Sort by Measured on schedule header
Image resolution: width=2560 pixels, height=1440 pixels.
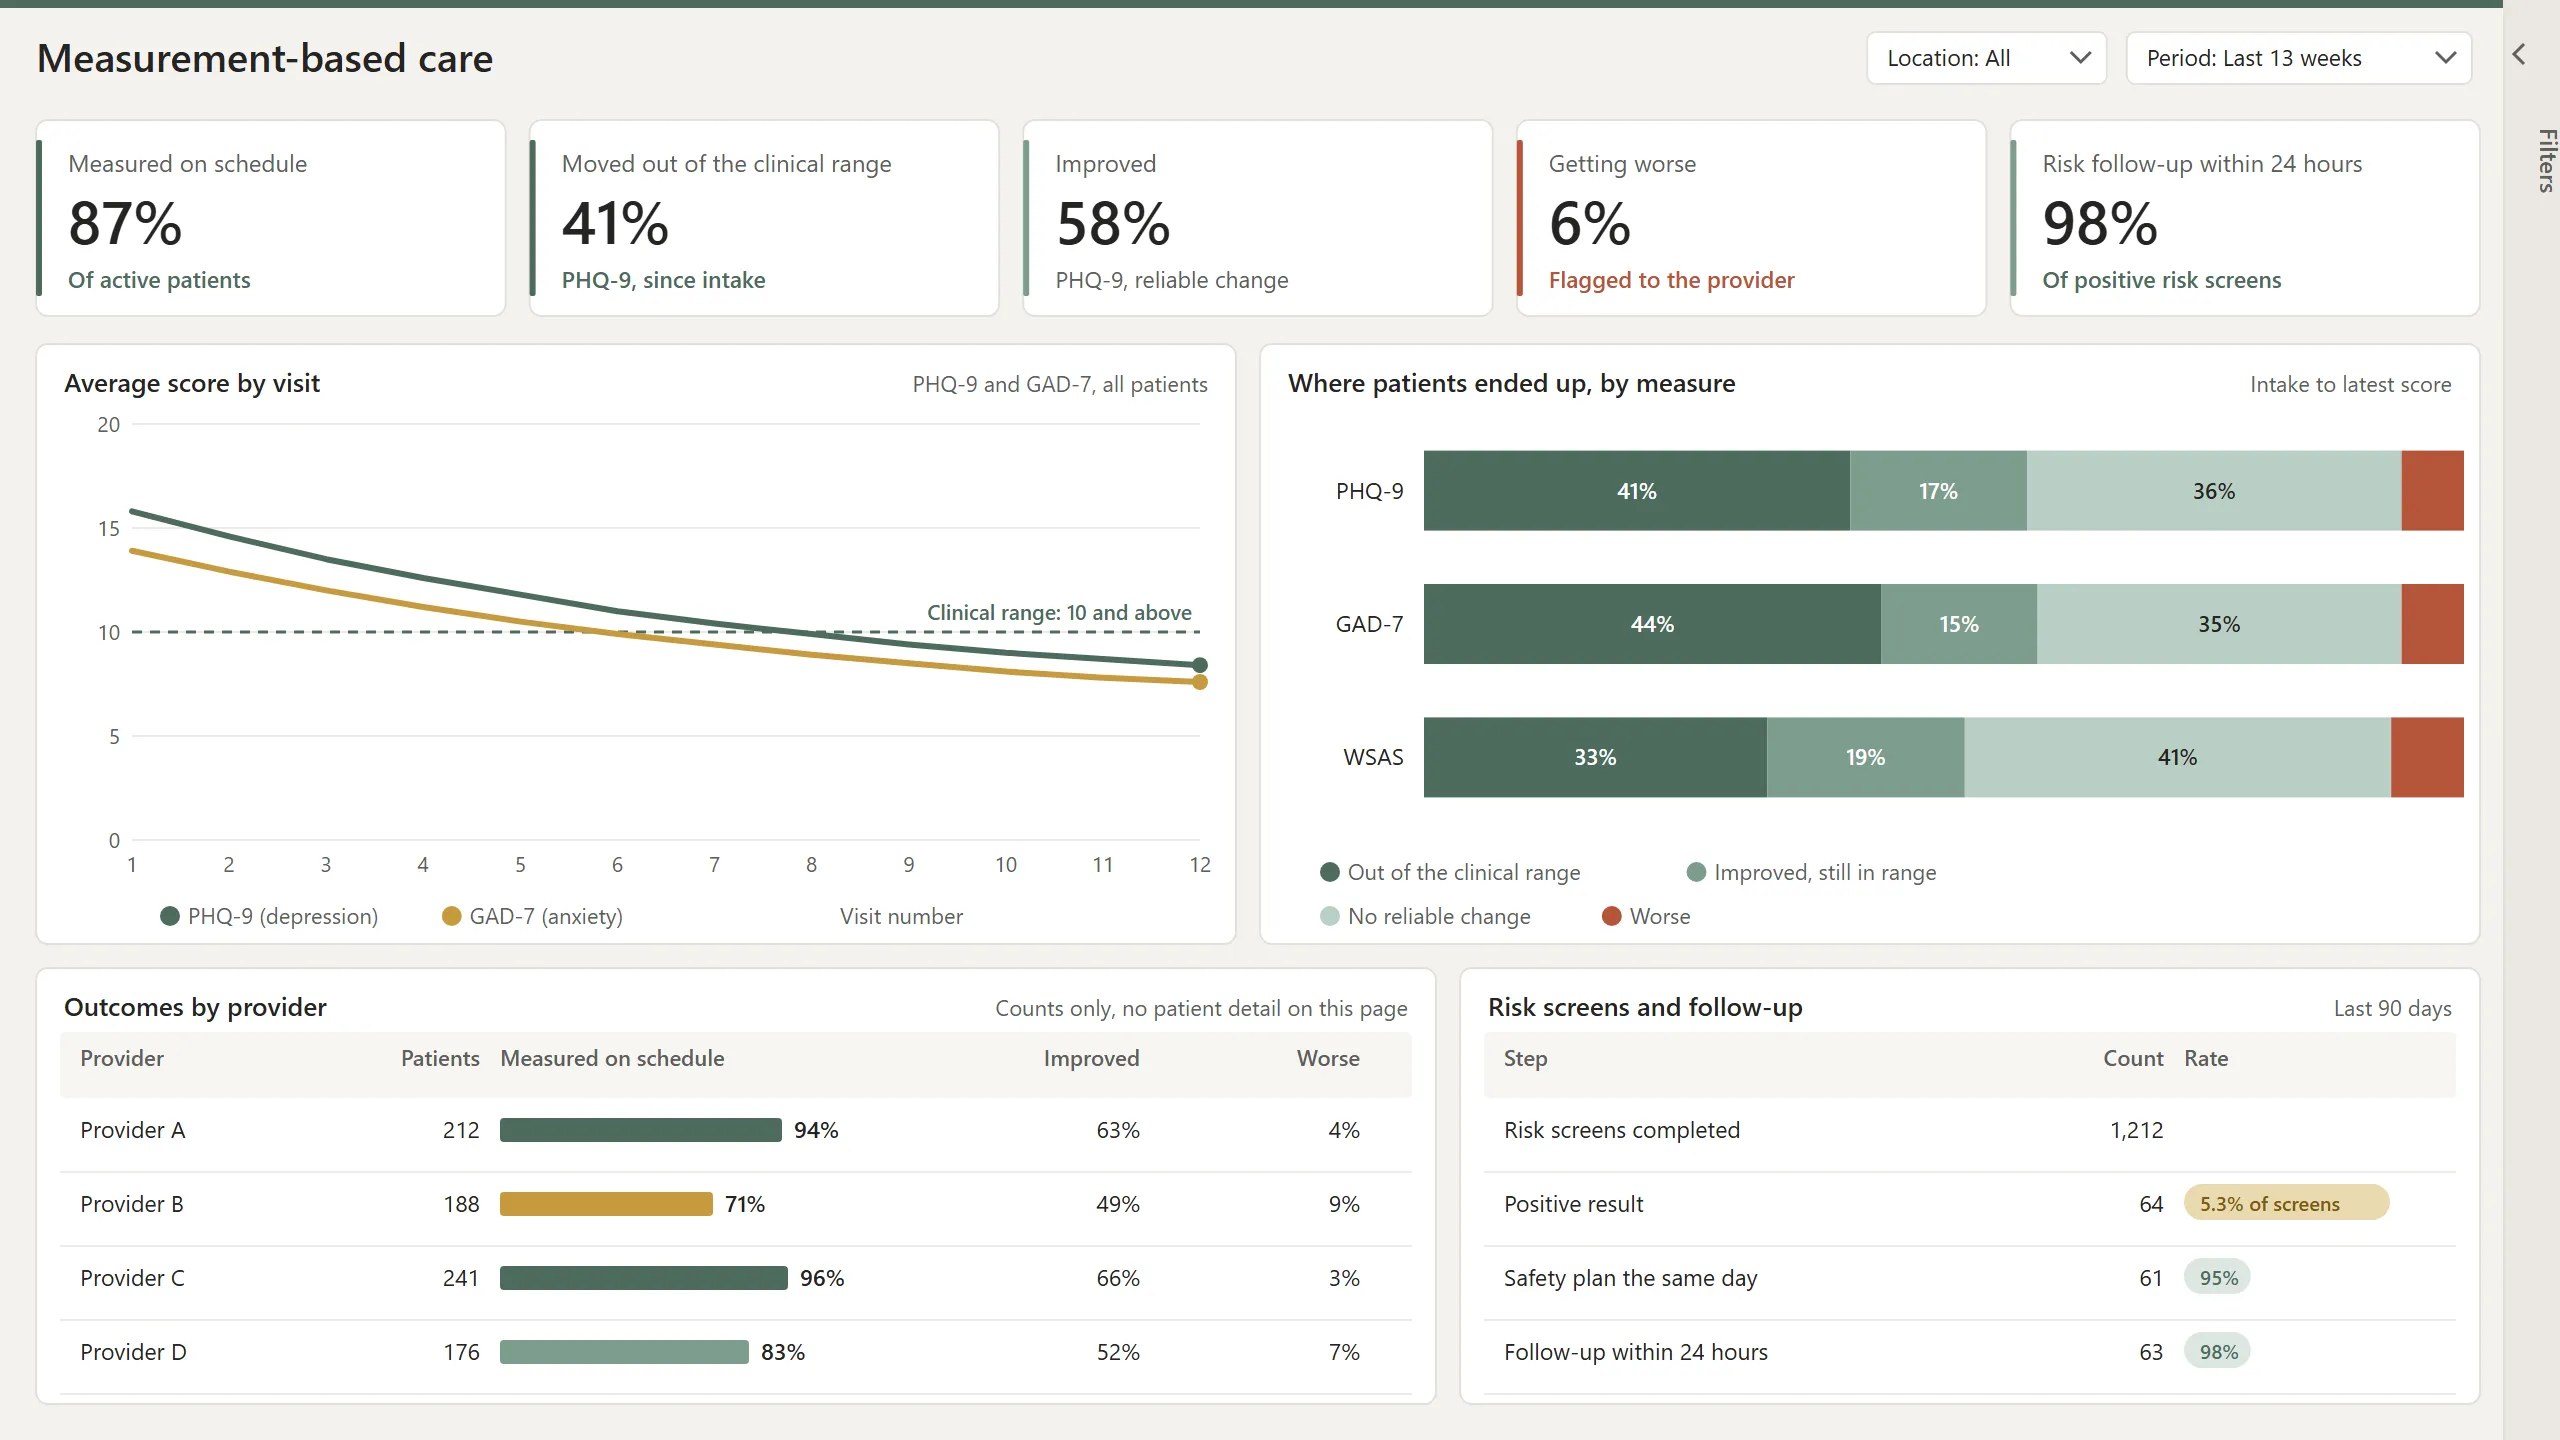(612, 1058)
